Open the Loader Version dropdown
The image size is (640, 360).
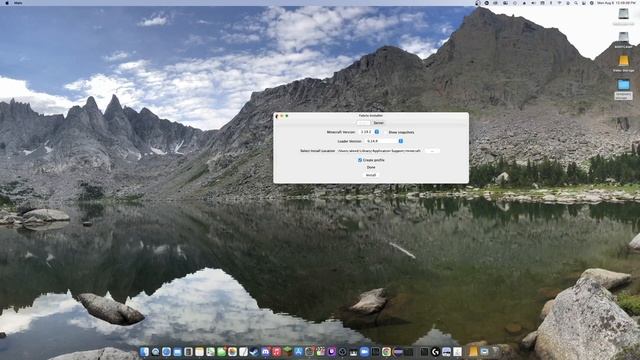384,141
